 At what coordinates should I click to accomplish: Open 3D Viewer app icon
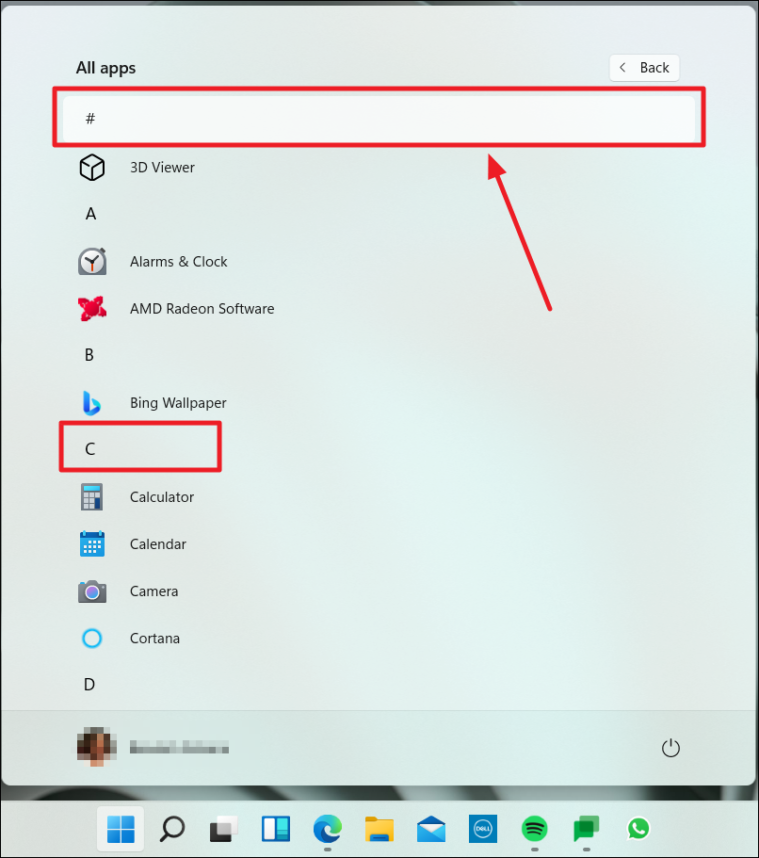(x=92, y=167)
